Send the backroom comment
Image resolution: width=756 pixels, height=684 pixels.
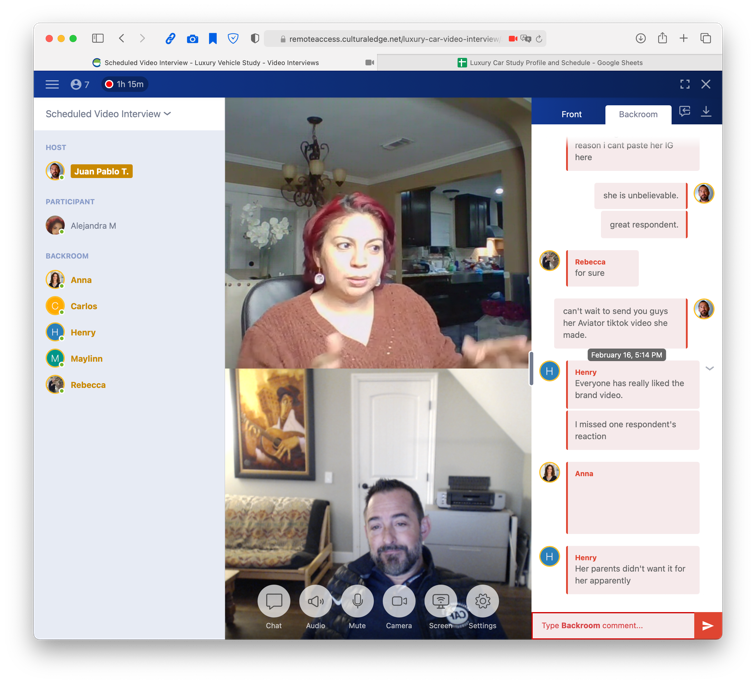click(x=708, y=626)
